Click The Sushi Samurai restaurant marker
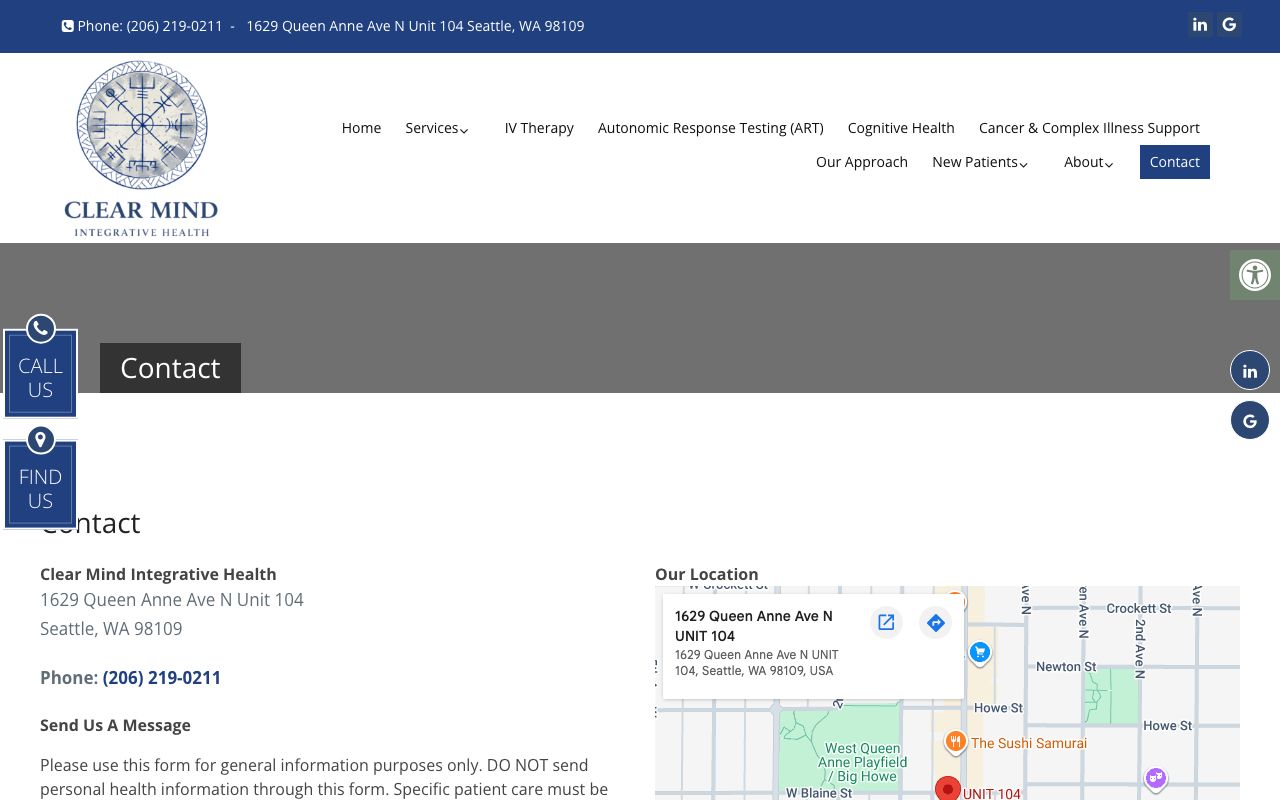 coord(956,742)
